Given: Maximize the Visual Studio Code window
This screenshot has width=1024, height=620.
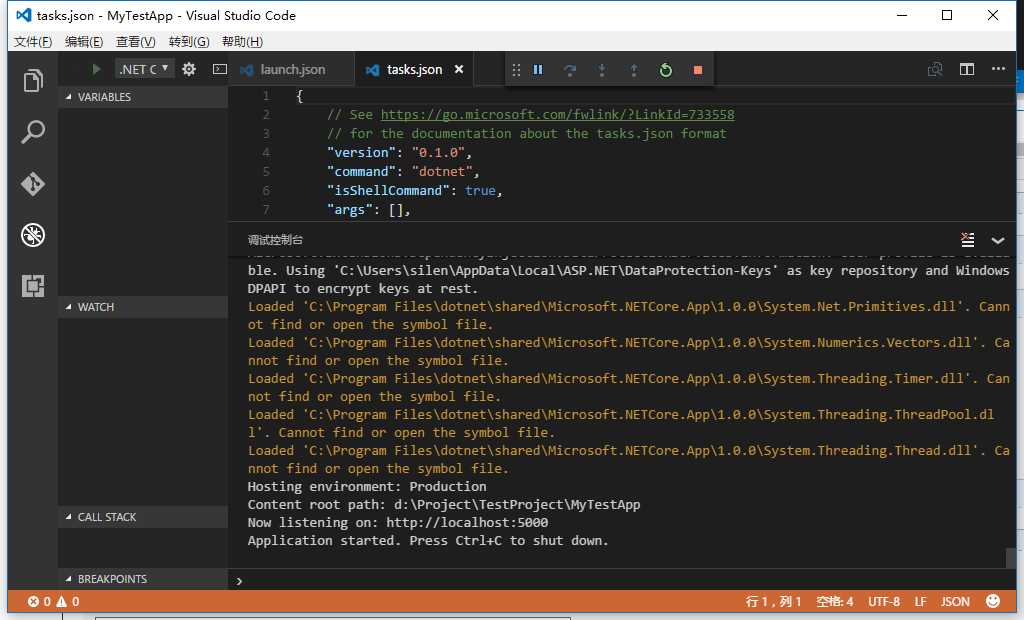Looking at the screenshot, I should (x=947, y=15).
